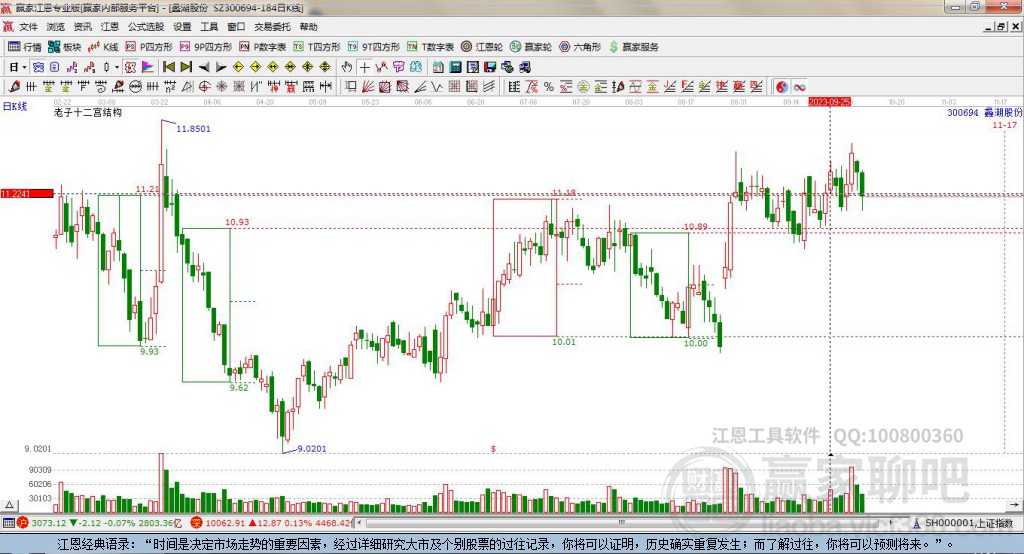Select the red pencil drawing tool

click(x=14, y=86)
